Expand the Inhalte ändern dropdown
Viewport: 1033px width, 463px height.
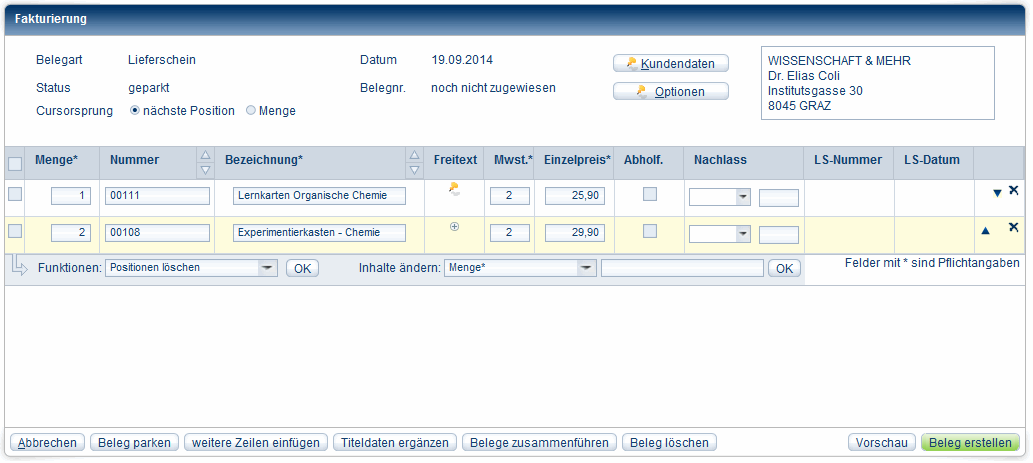pyautogui.click(x=586, y=268)
